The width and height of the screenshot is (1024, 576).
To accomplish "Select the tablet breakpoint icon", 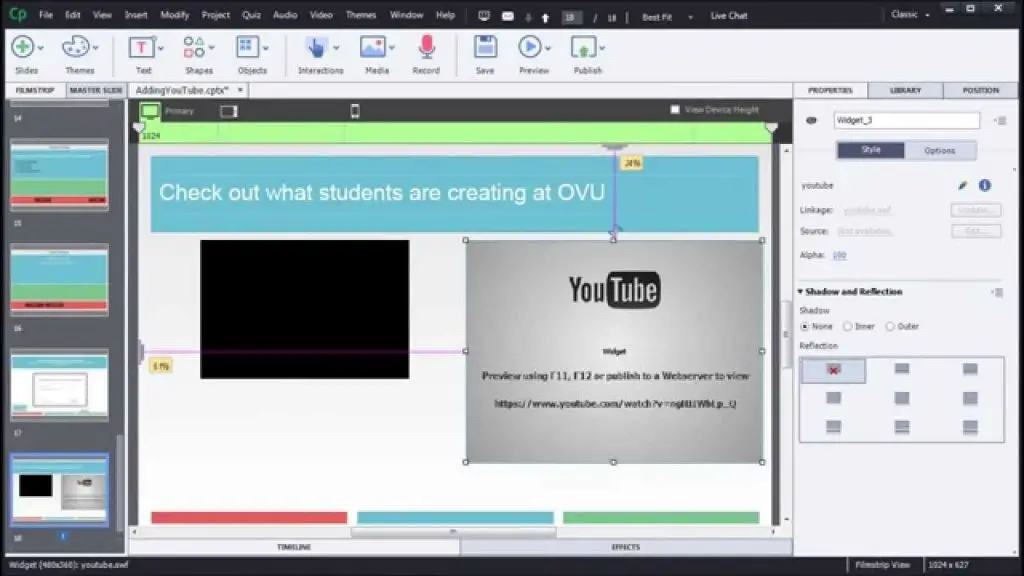I will pyautogui.click(x=229, y=111).
